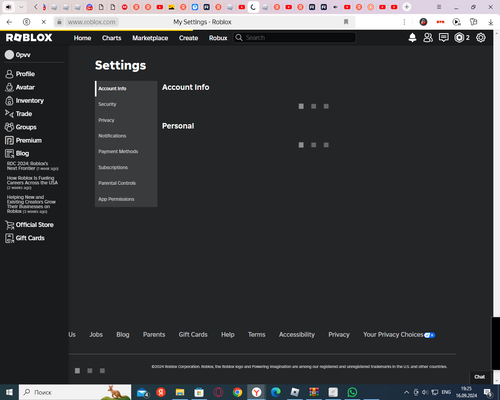
Task: Open the Friends icon in Roblox header
Action: pyautogui.click(x=428, y=38)
